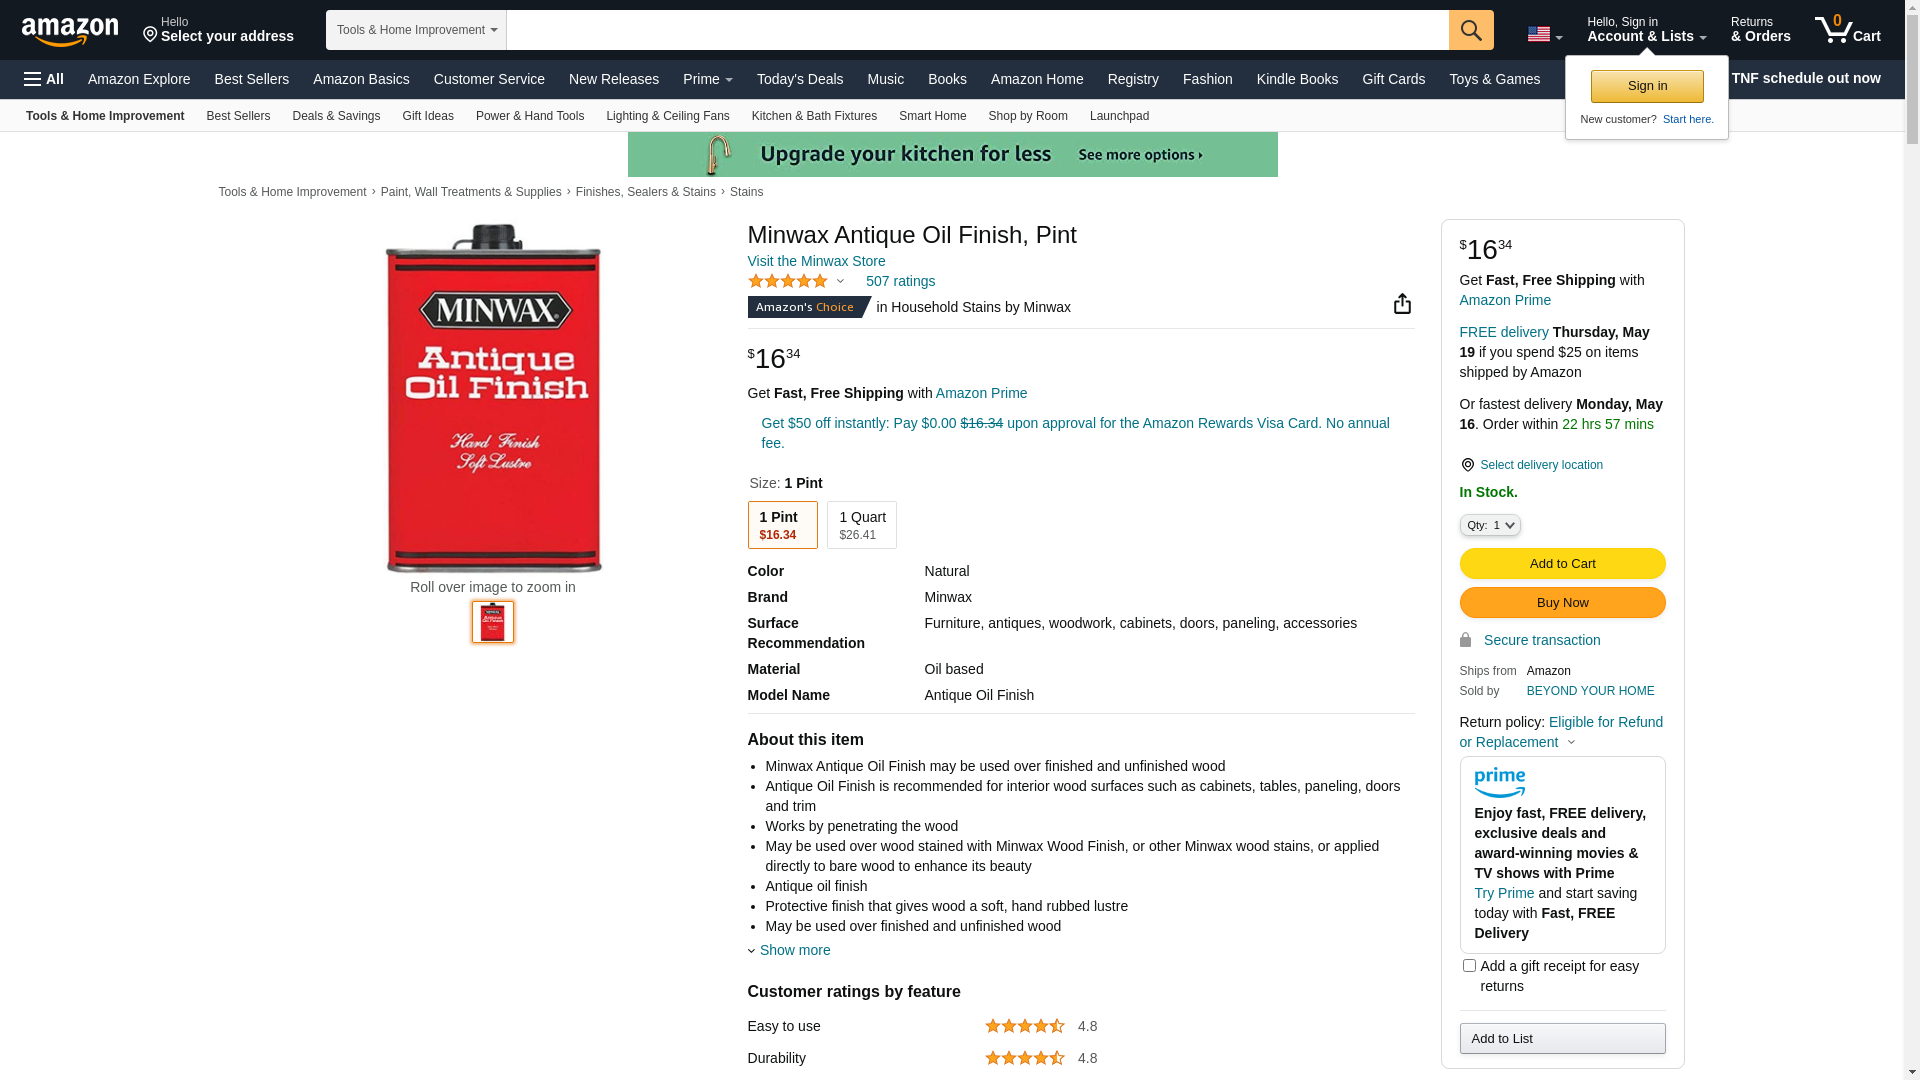Click the Add to Cart button
Screen dimensions: 1920x1080
click(x=1562, y=564)
